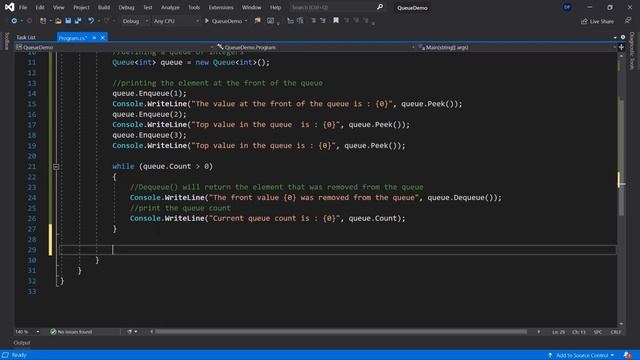Expand the QueueDemo startup target dropdown arrow
Viewport: 640px width, 360px height.
click(246, 21)
